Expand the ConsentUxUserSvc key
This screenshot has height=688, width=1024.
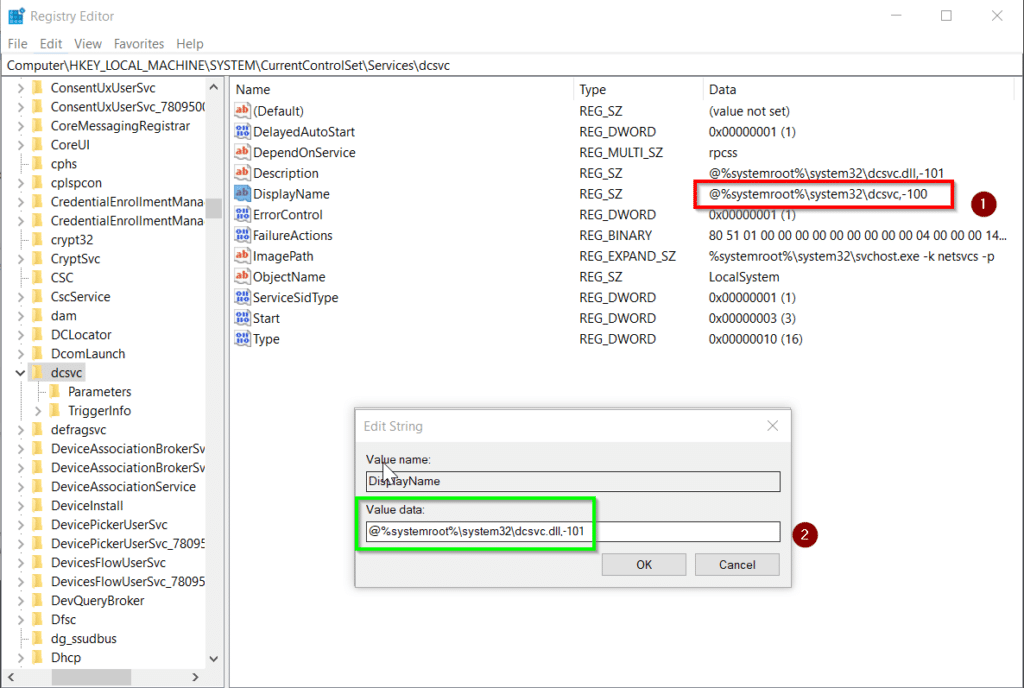(20, 88)
